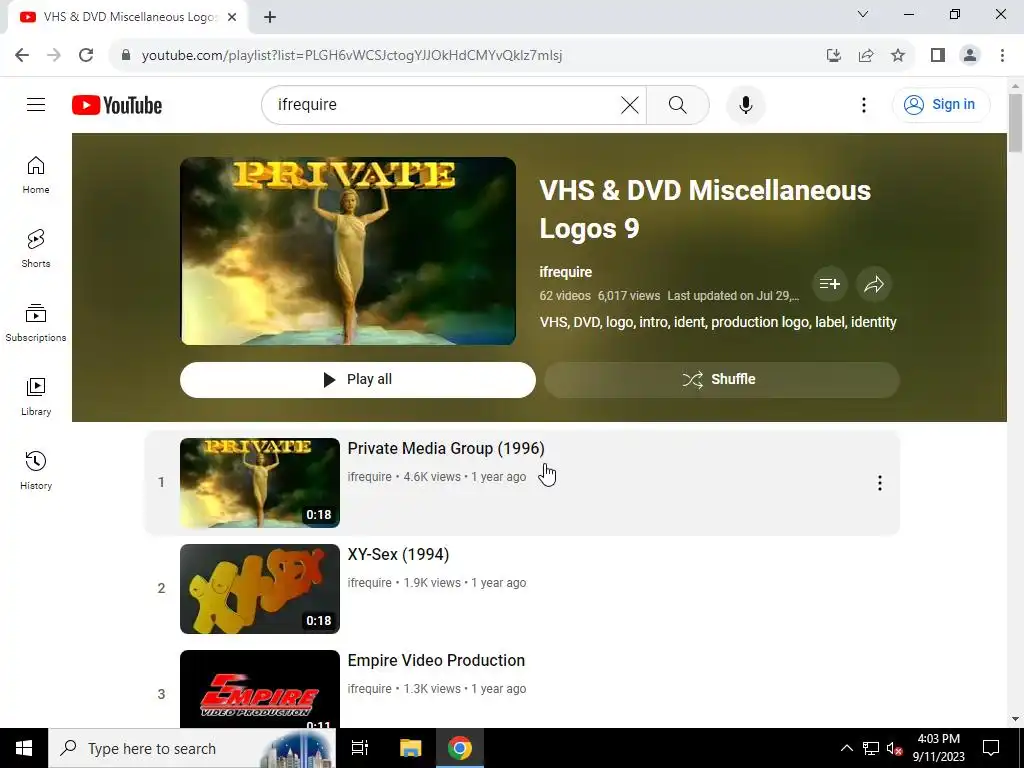Click ifrequire under Private Media Group video

pos(370,477)
